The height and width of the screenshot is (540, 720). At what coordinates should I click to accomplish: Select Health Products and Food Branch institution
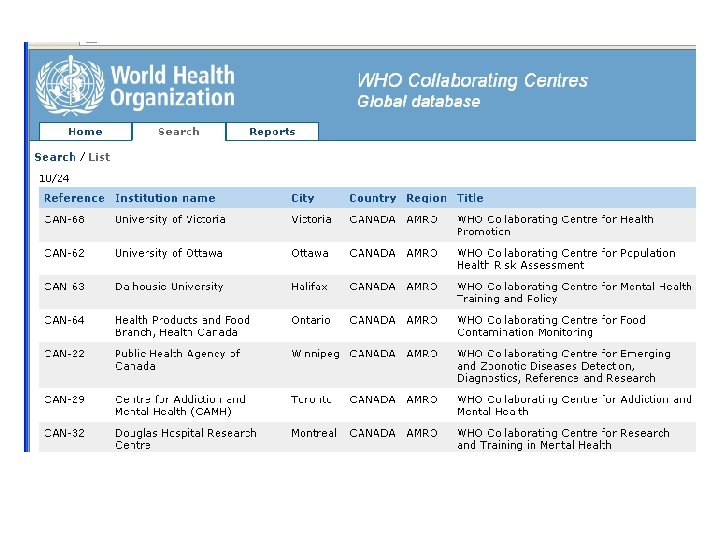pos(182,326)
